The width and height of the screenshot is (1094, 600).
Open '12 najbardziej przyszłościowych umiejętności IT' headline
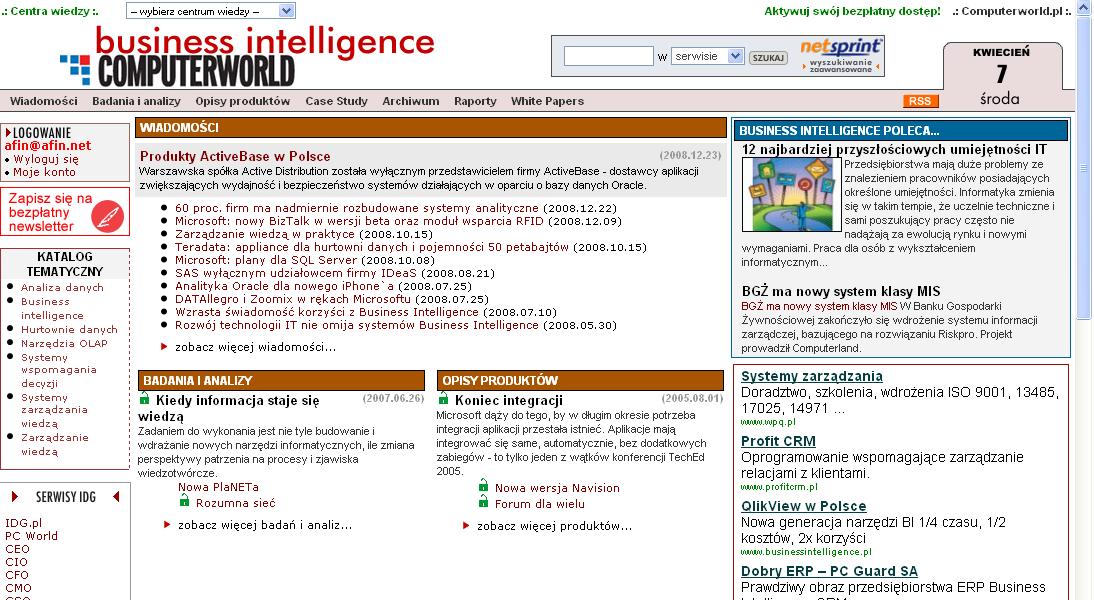click(x=894, y=149)
